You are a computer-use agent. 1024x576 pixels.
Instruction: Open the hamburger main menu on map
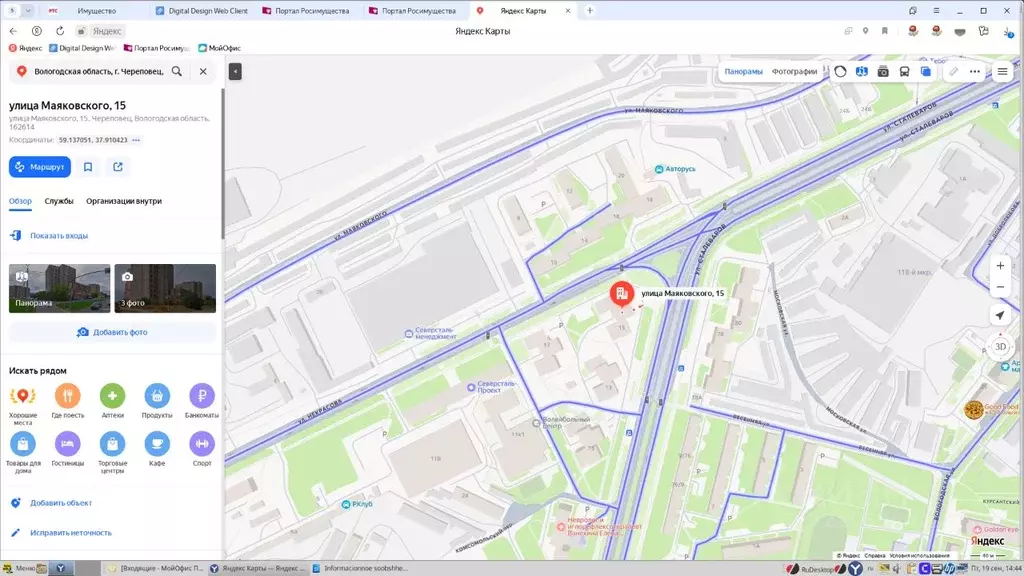[x=1002, y=72]
